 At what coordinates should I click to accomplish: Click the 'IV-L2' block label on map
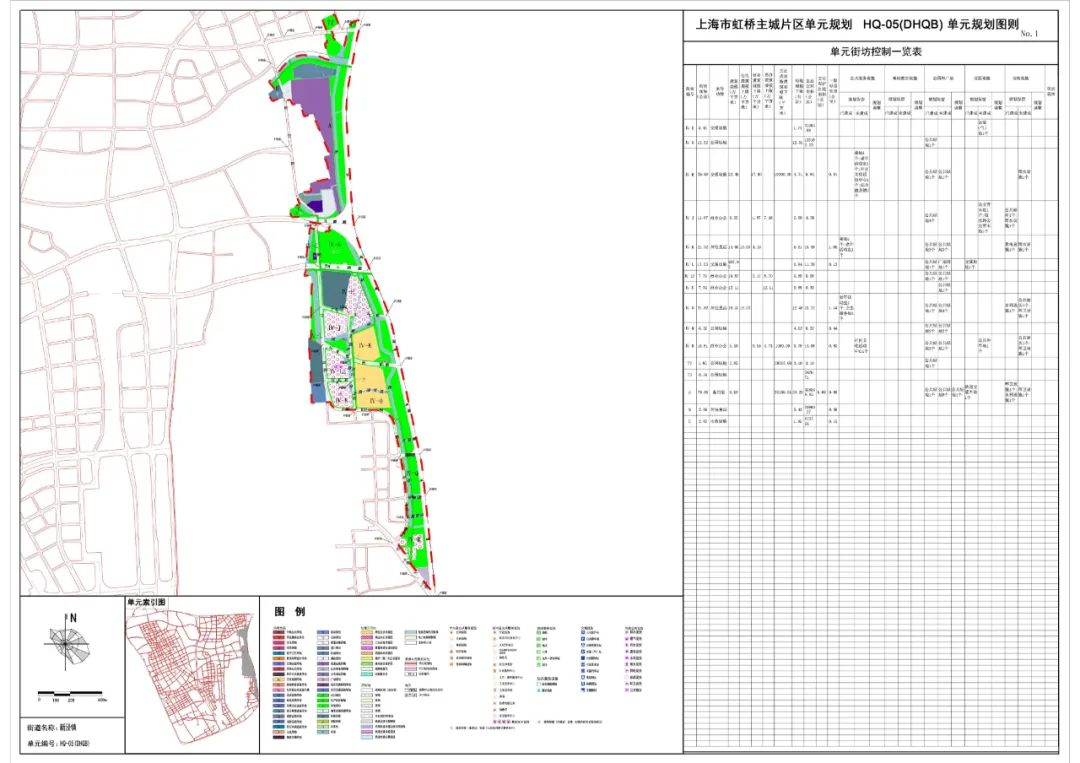tap(337, 372)
